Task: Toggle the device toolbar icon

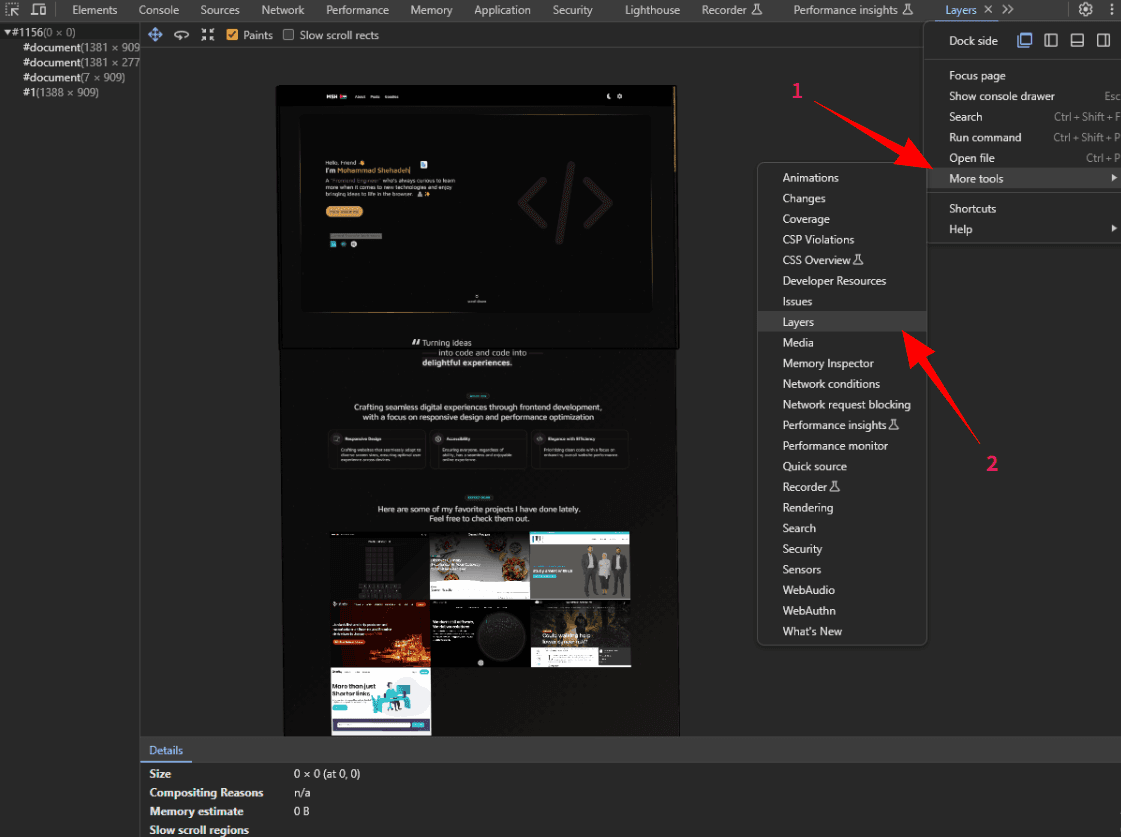Action: click(x=38, y=10)
